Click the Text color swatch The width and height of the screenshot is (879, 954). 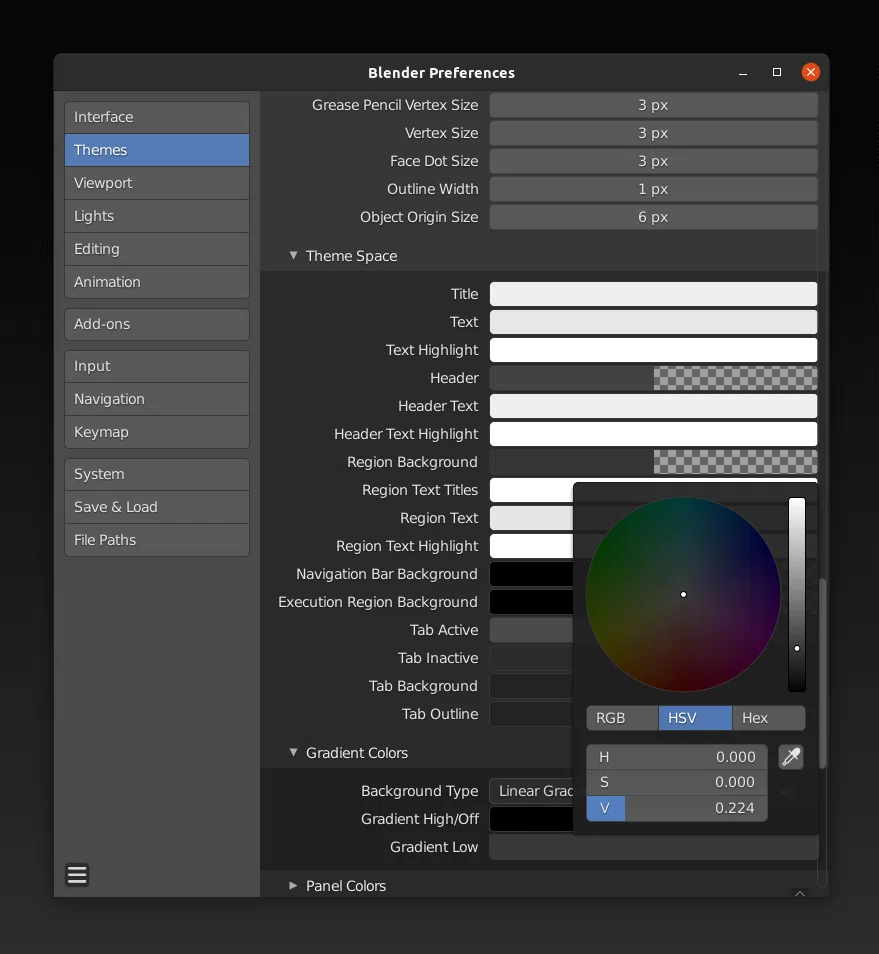tap(653, 322)
